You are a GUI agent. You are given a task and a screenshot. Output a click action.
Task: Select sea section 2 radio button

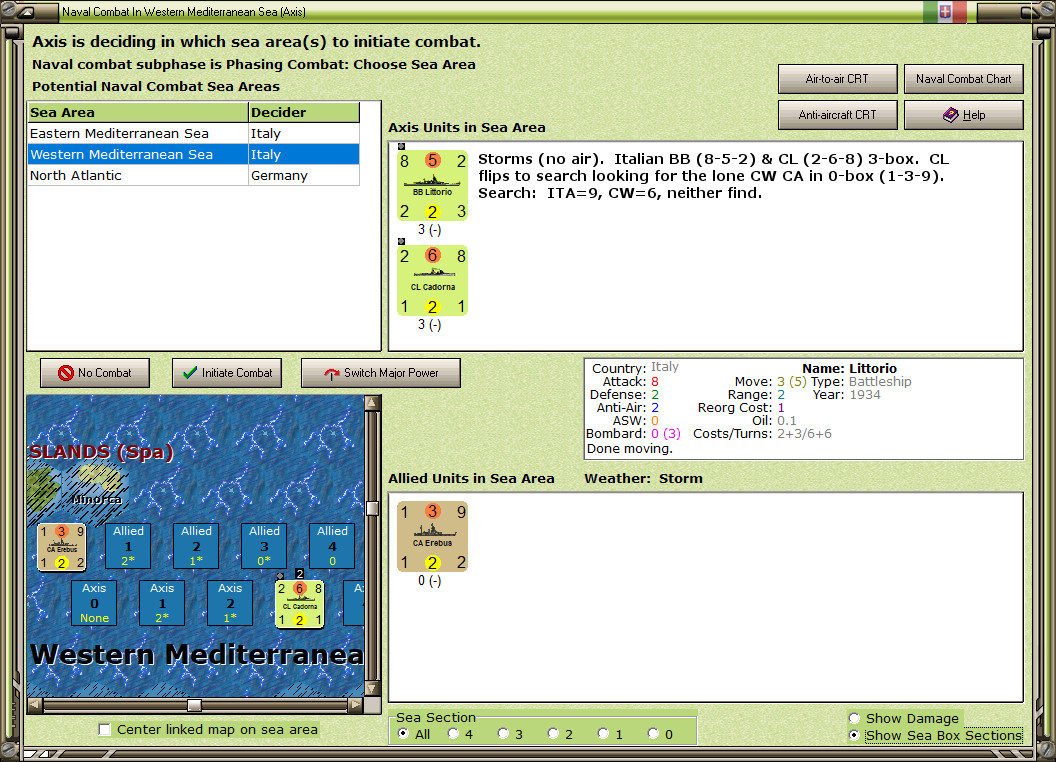553,734
